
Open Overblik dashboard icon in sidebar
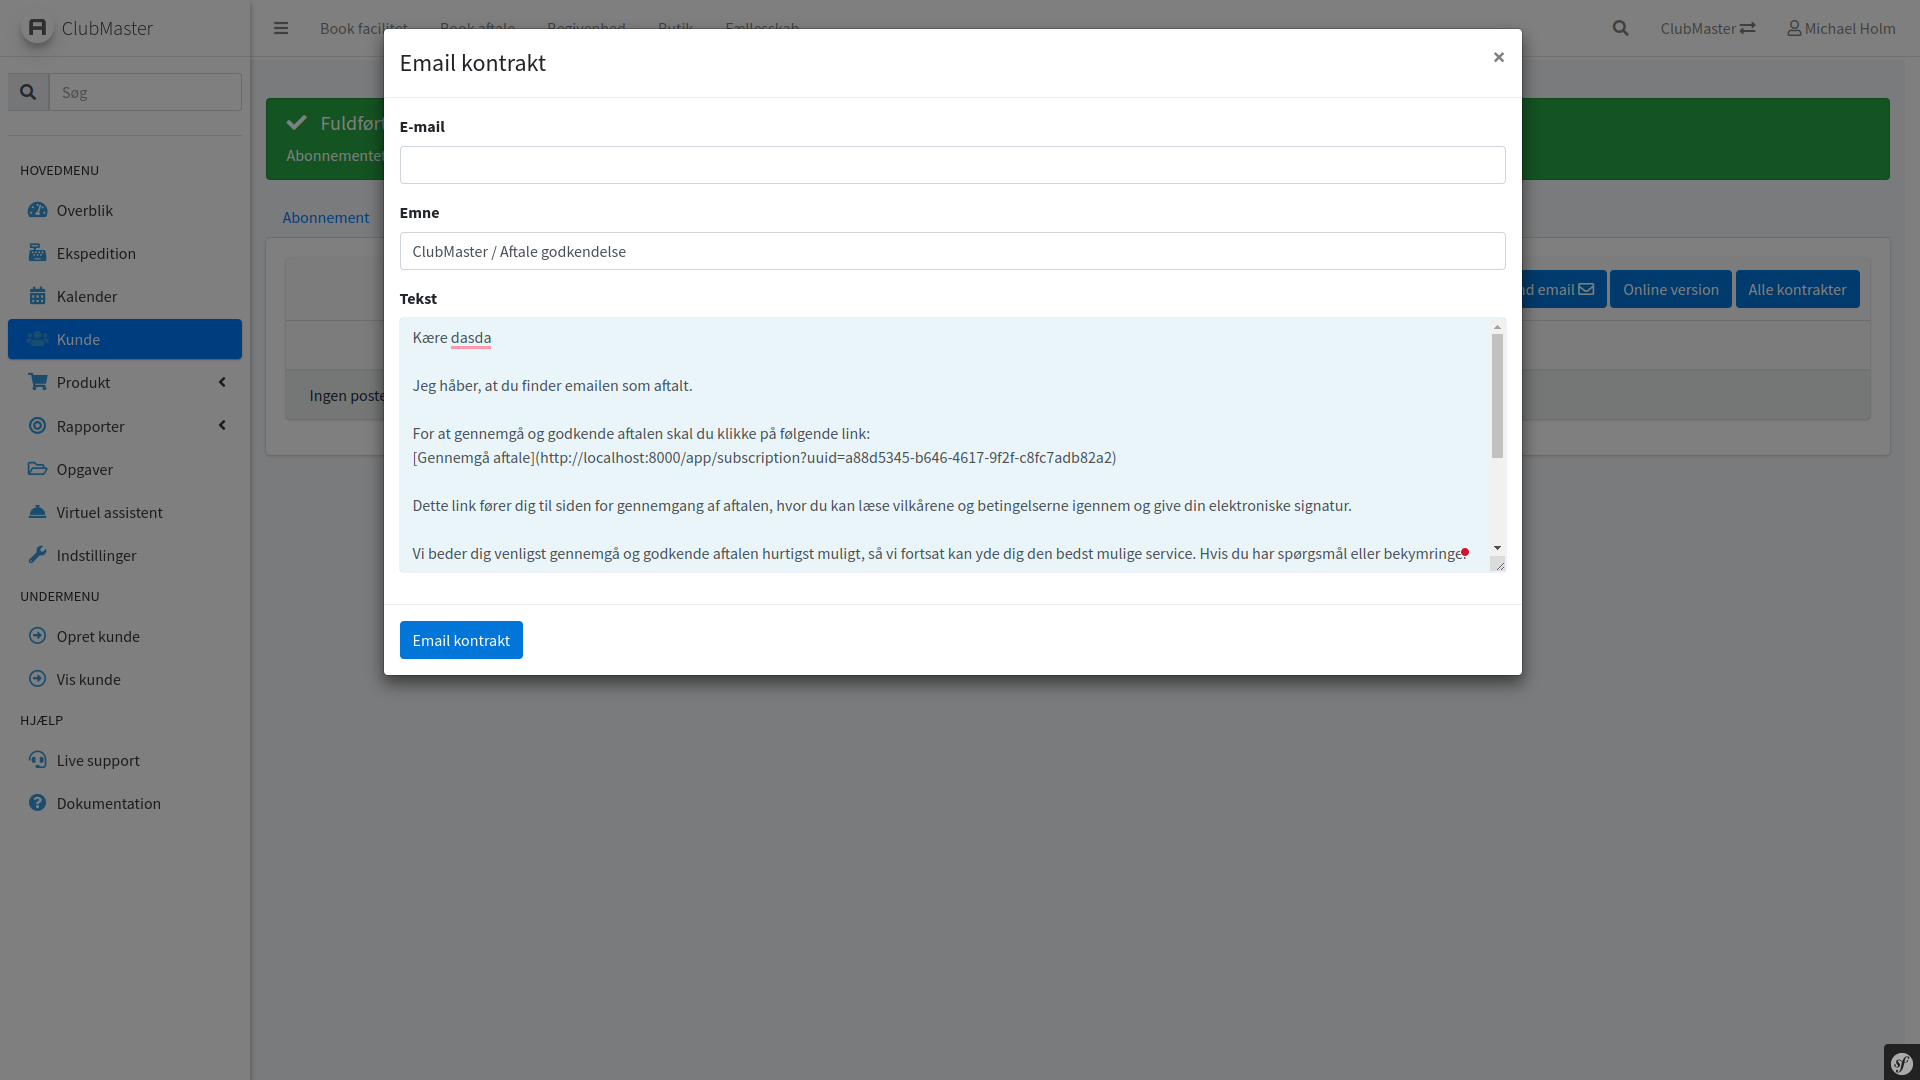tap(37, 210)
